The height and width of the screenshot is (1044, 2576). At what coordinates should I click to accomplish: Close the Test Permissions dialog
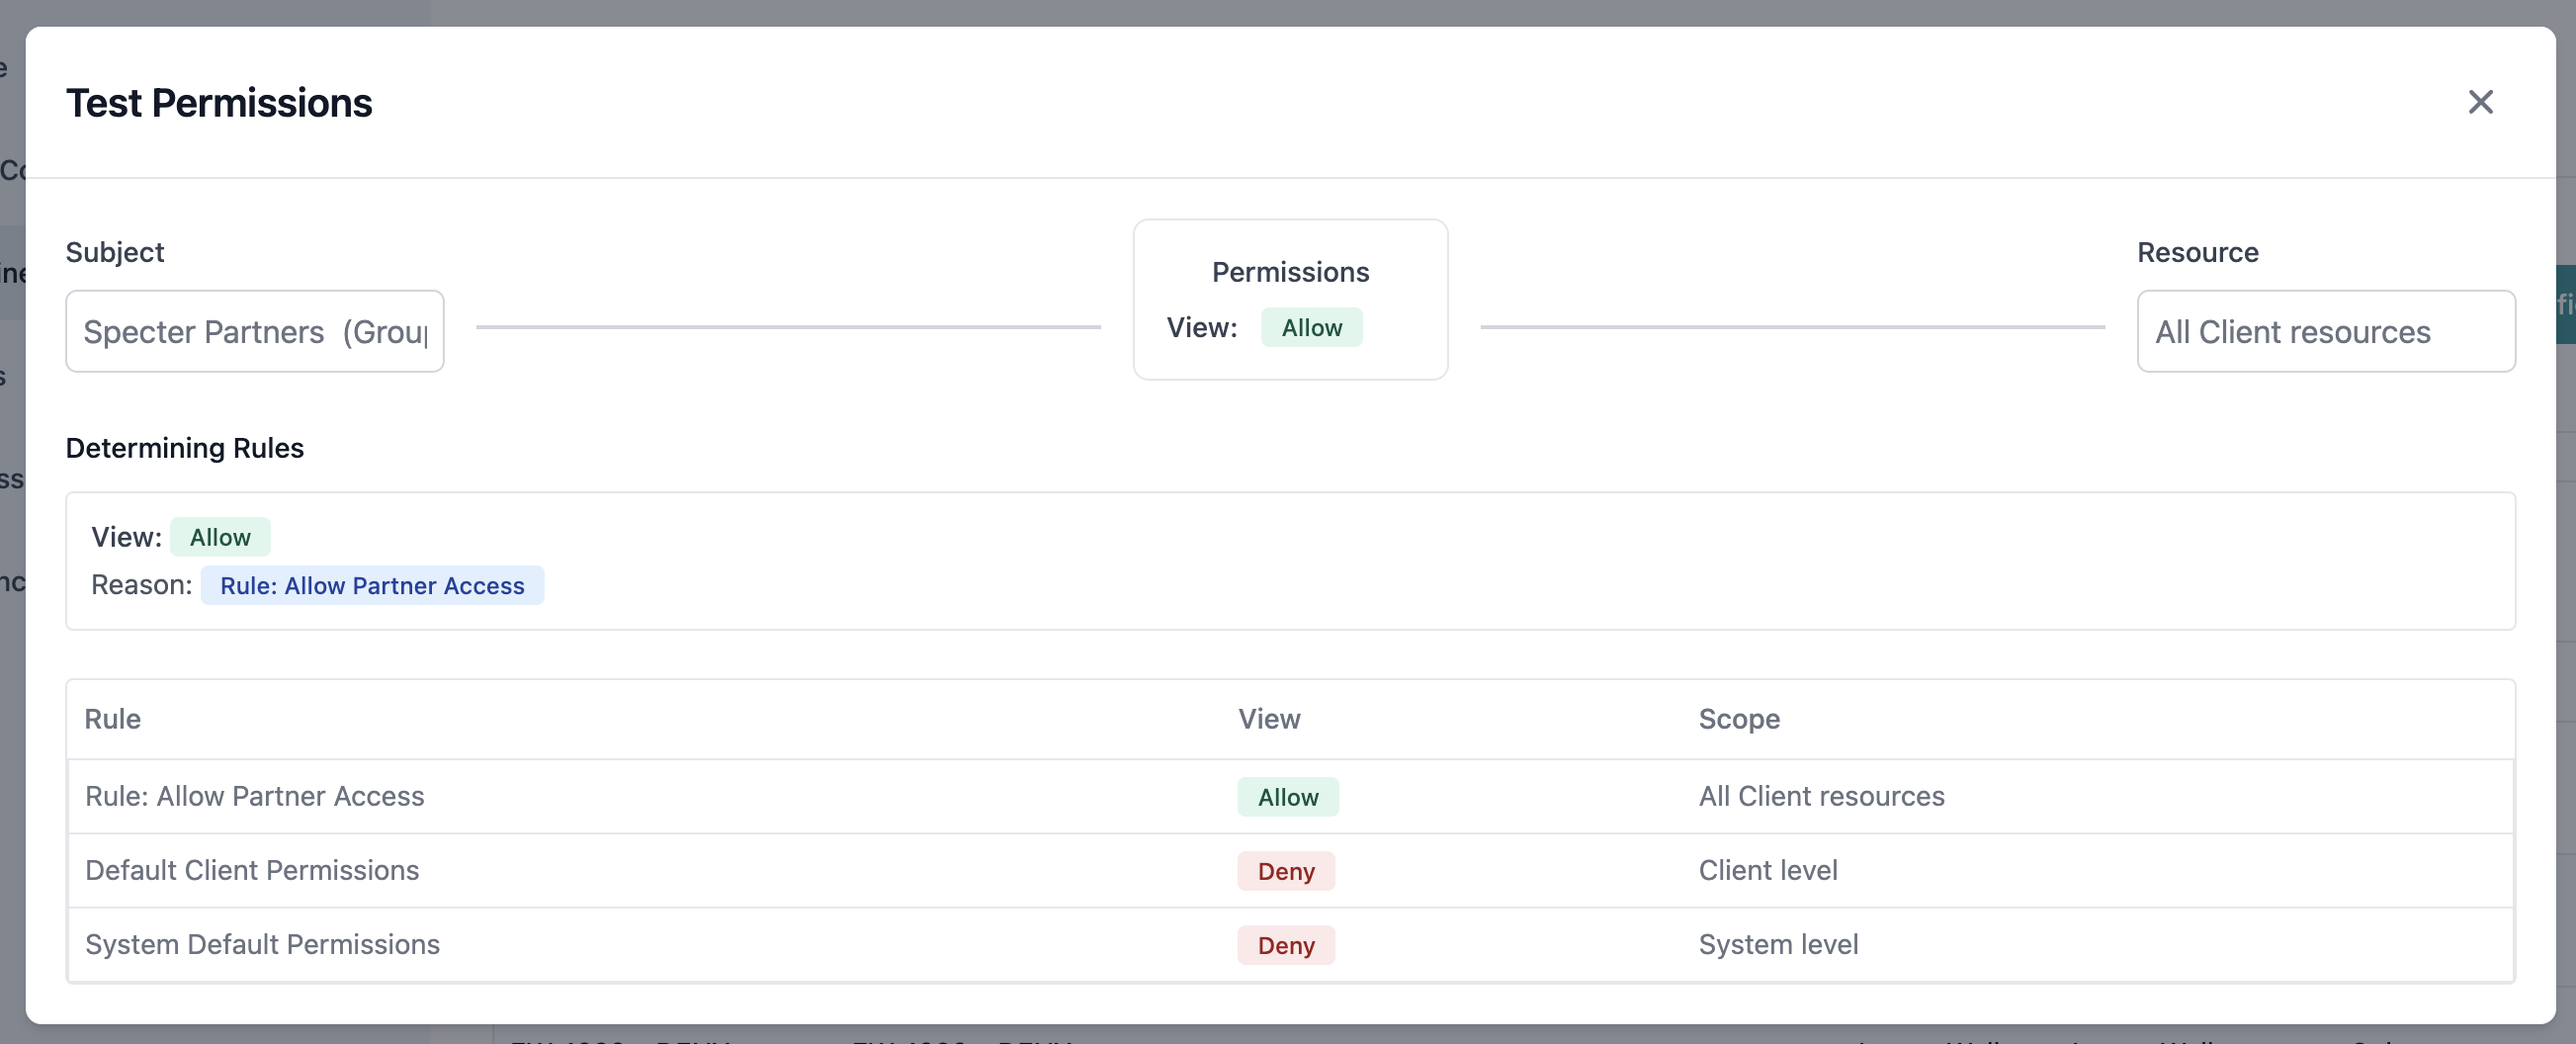point(2482,102)
